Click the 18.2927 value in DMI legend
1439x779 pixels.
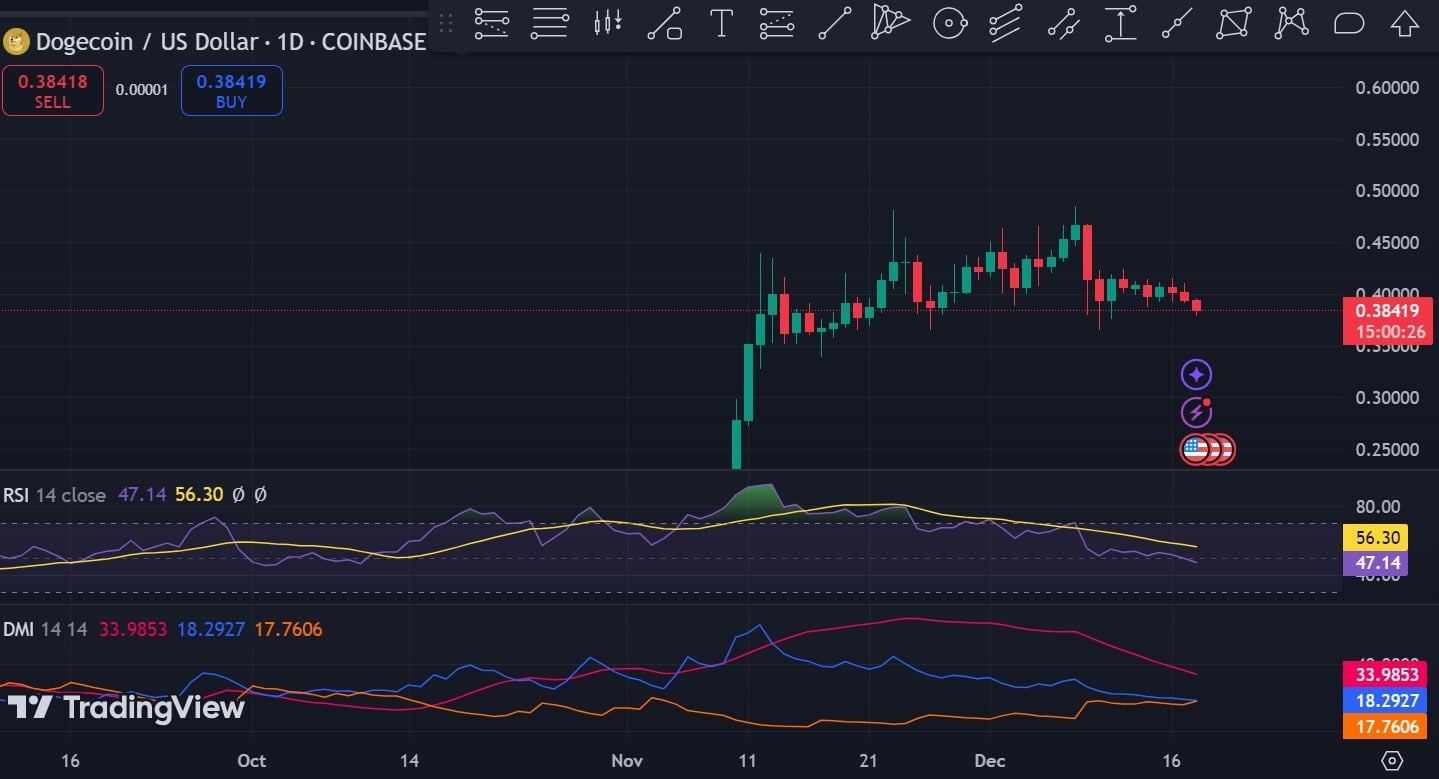pos(211,630)
